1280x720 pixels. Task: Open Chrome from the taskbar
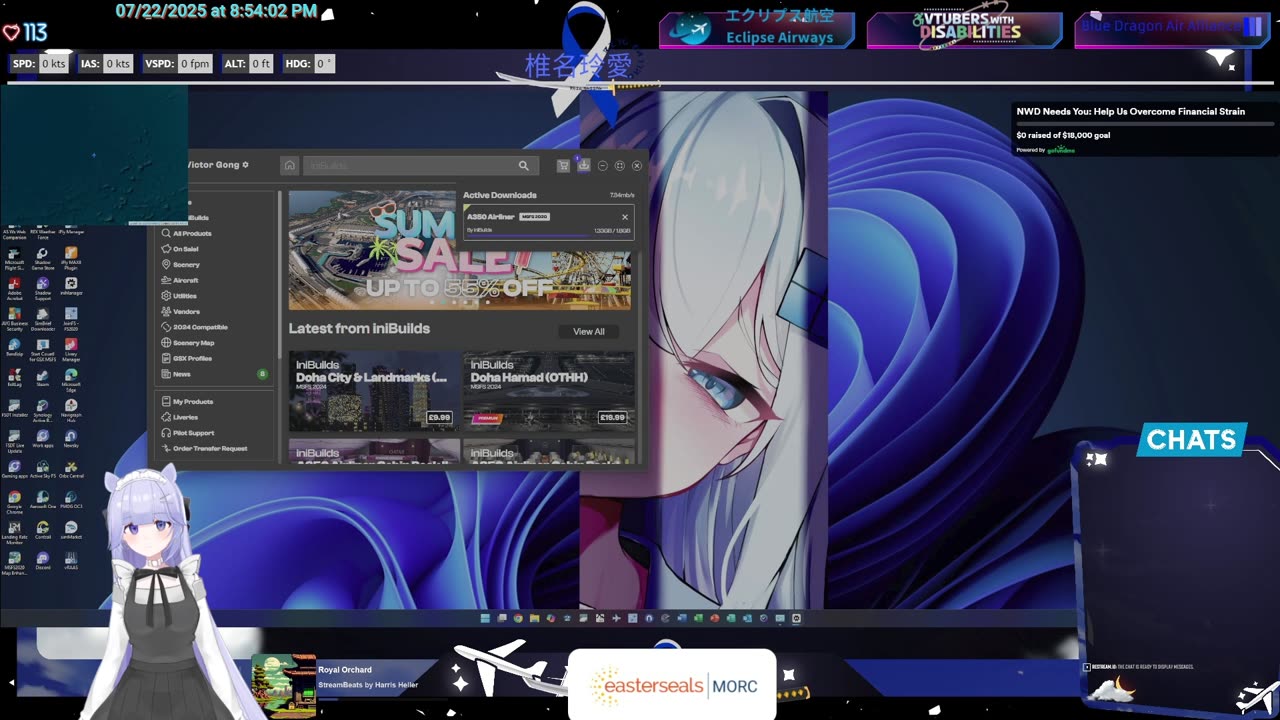click(518, 618)
